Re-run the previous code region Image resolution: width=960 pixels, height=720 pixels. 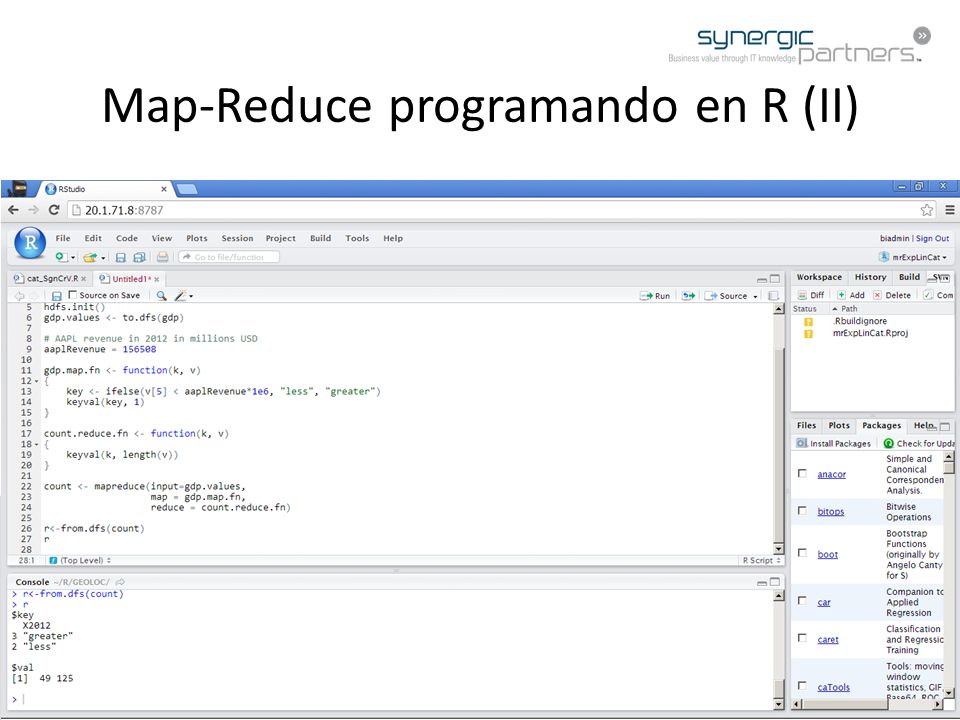(x=689, y=296)
